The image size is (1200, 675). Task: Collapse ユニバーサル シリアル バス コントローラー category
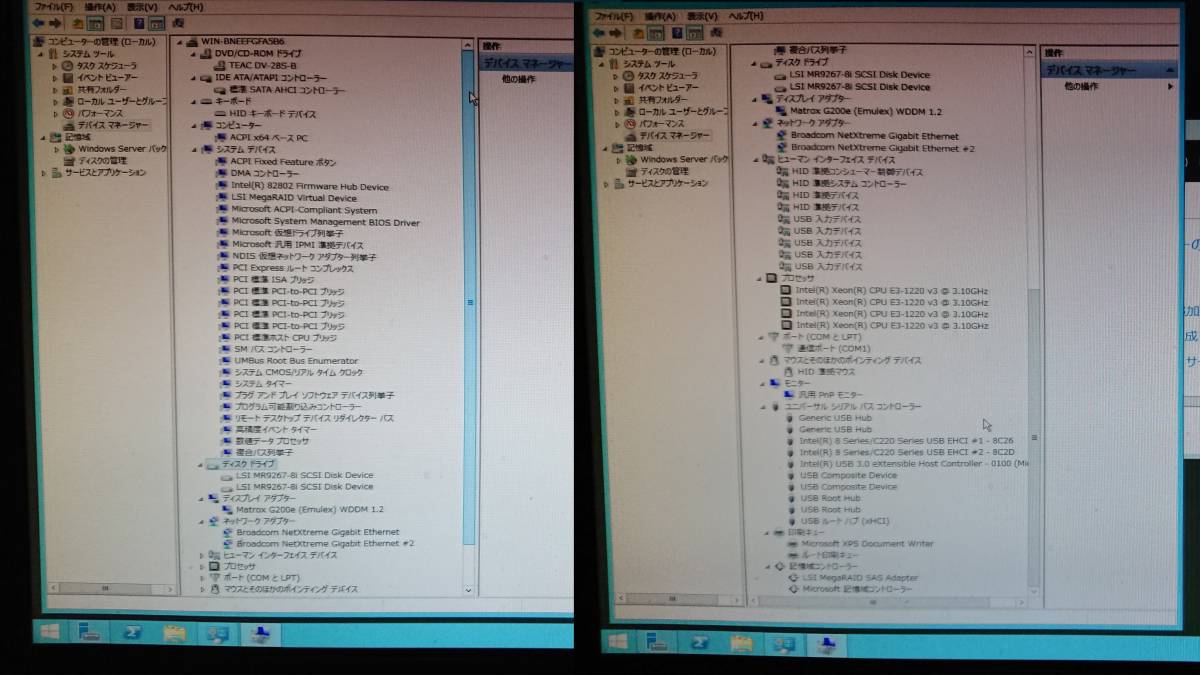[761, 406]
